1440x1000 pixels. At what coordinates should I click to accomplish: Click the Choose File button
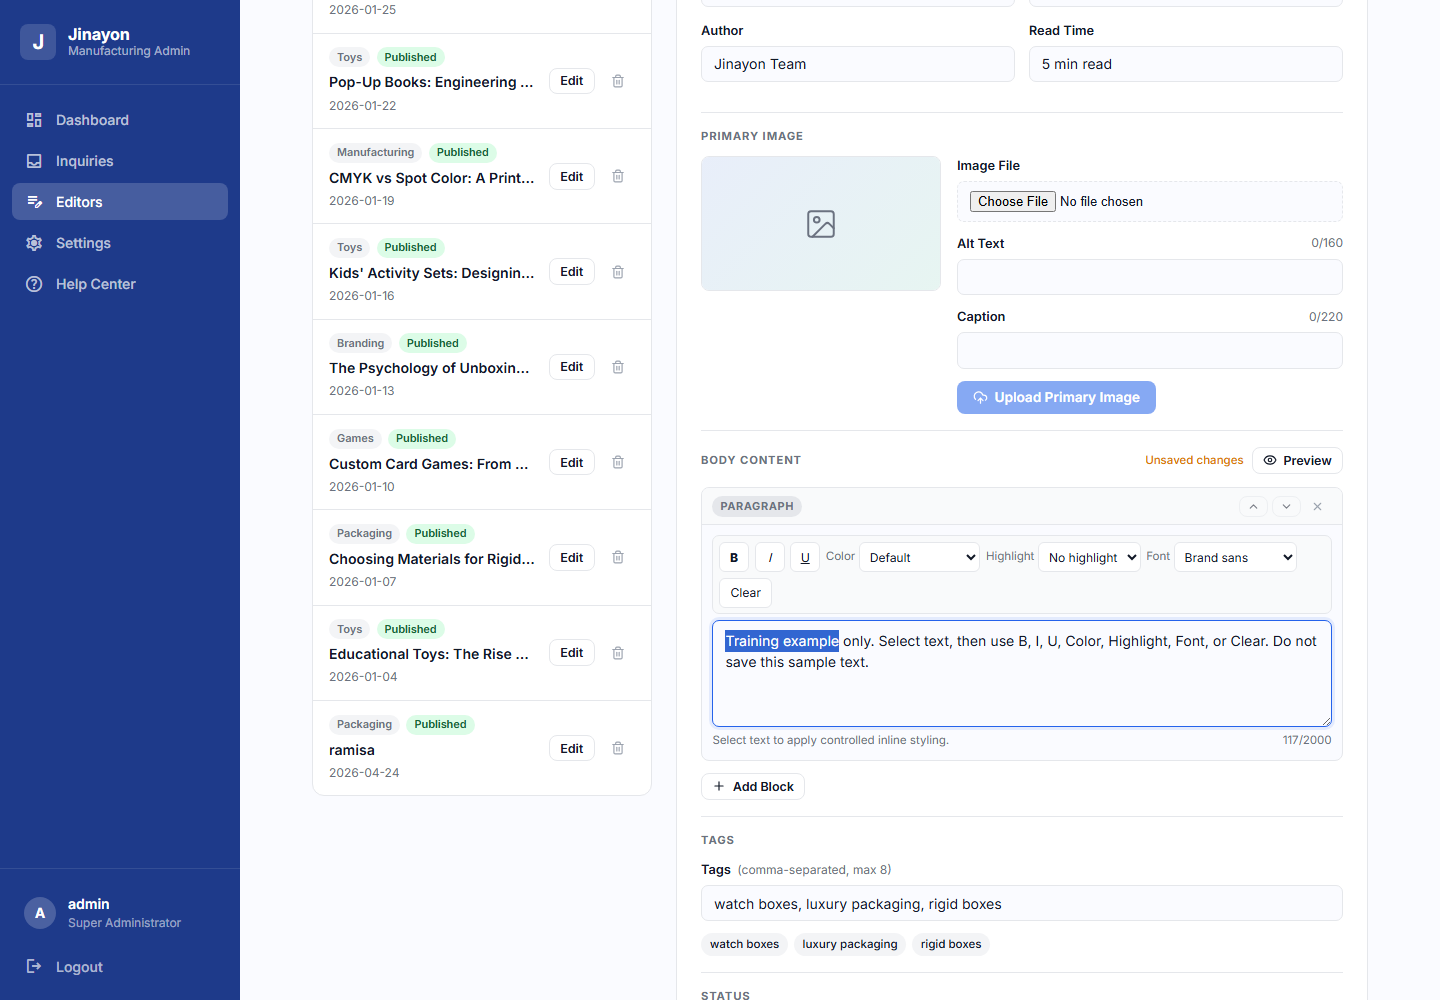1013,201
